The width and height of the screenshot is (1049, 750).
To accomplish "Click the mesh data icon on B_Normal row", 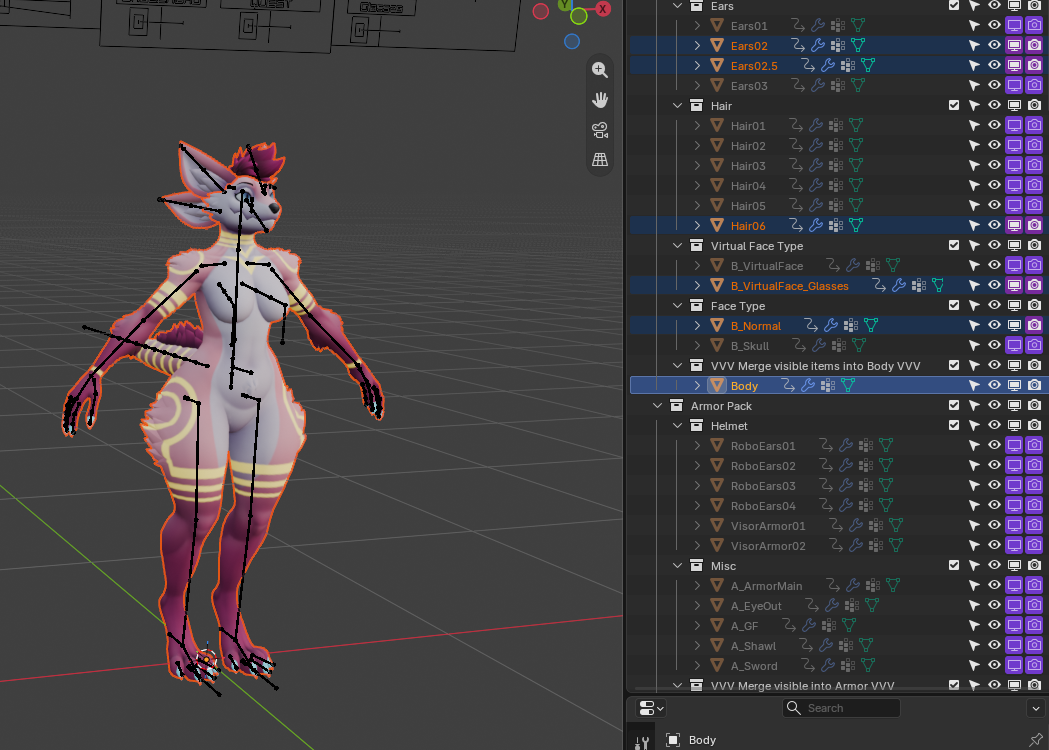I will (x=870, y=325).
